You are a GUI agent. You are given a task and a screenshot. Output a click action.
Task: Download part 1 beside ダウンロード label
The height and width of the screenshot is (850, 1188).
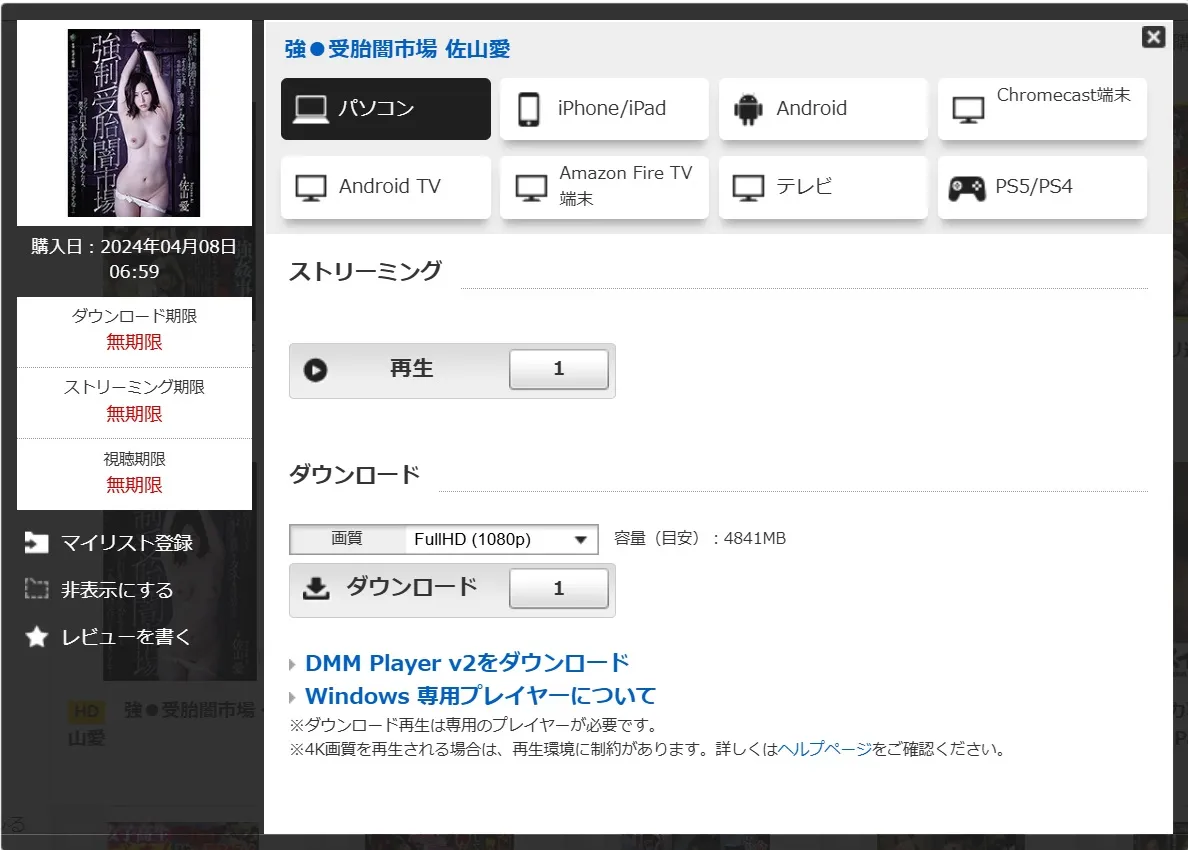pyautogui.click(x=559, y=589)
